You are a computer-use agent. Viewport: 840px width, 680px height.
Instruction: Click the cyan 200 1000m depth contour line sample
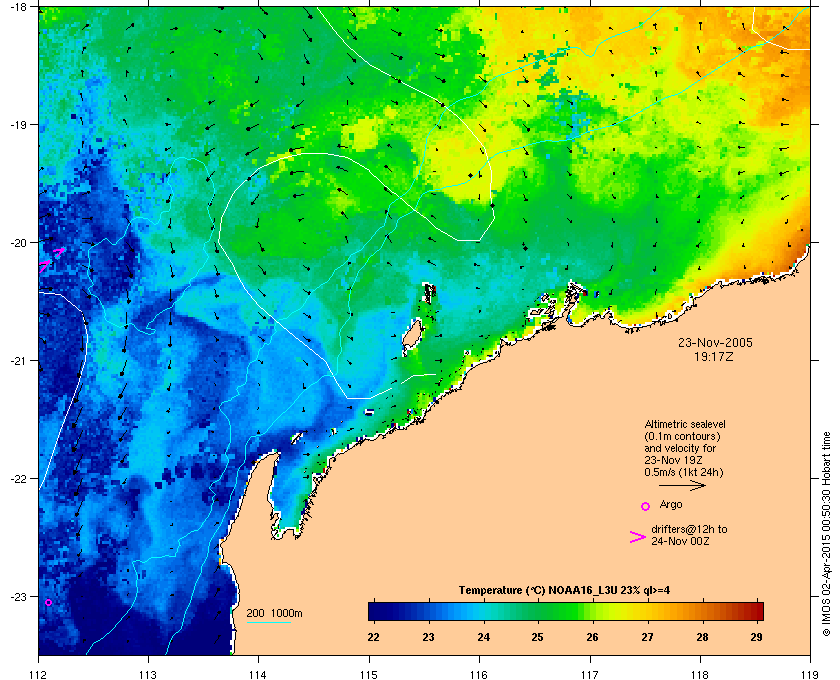tap(268, 623)
